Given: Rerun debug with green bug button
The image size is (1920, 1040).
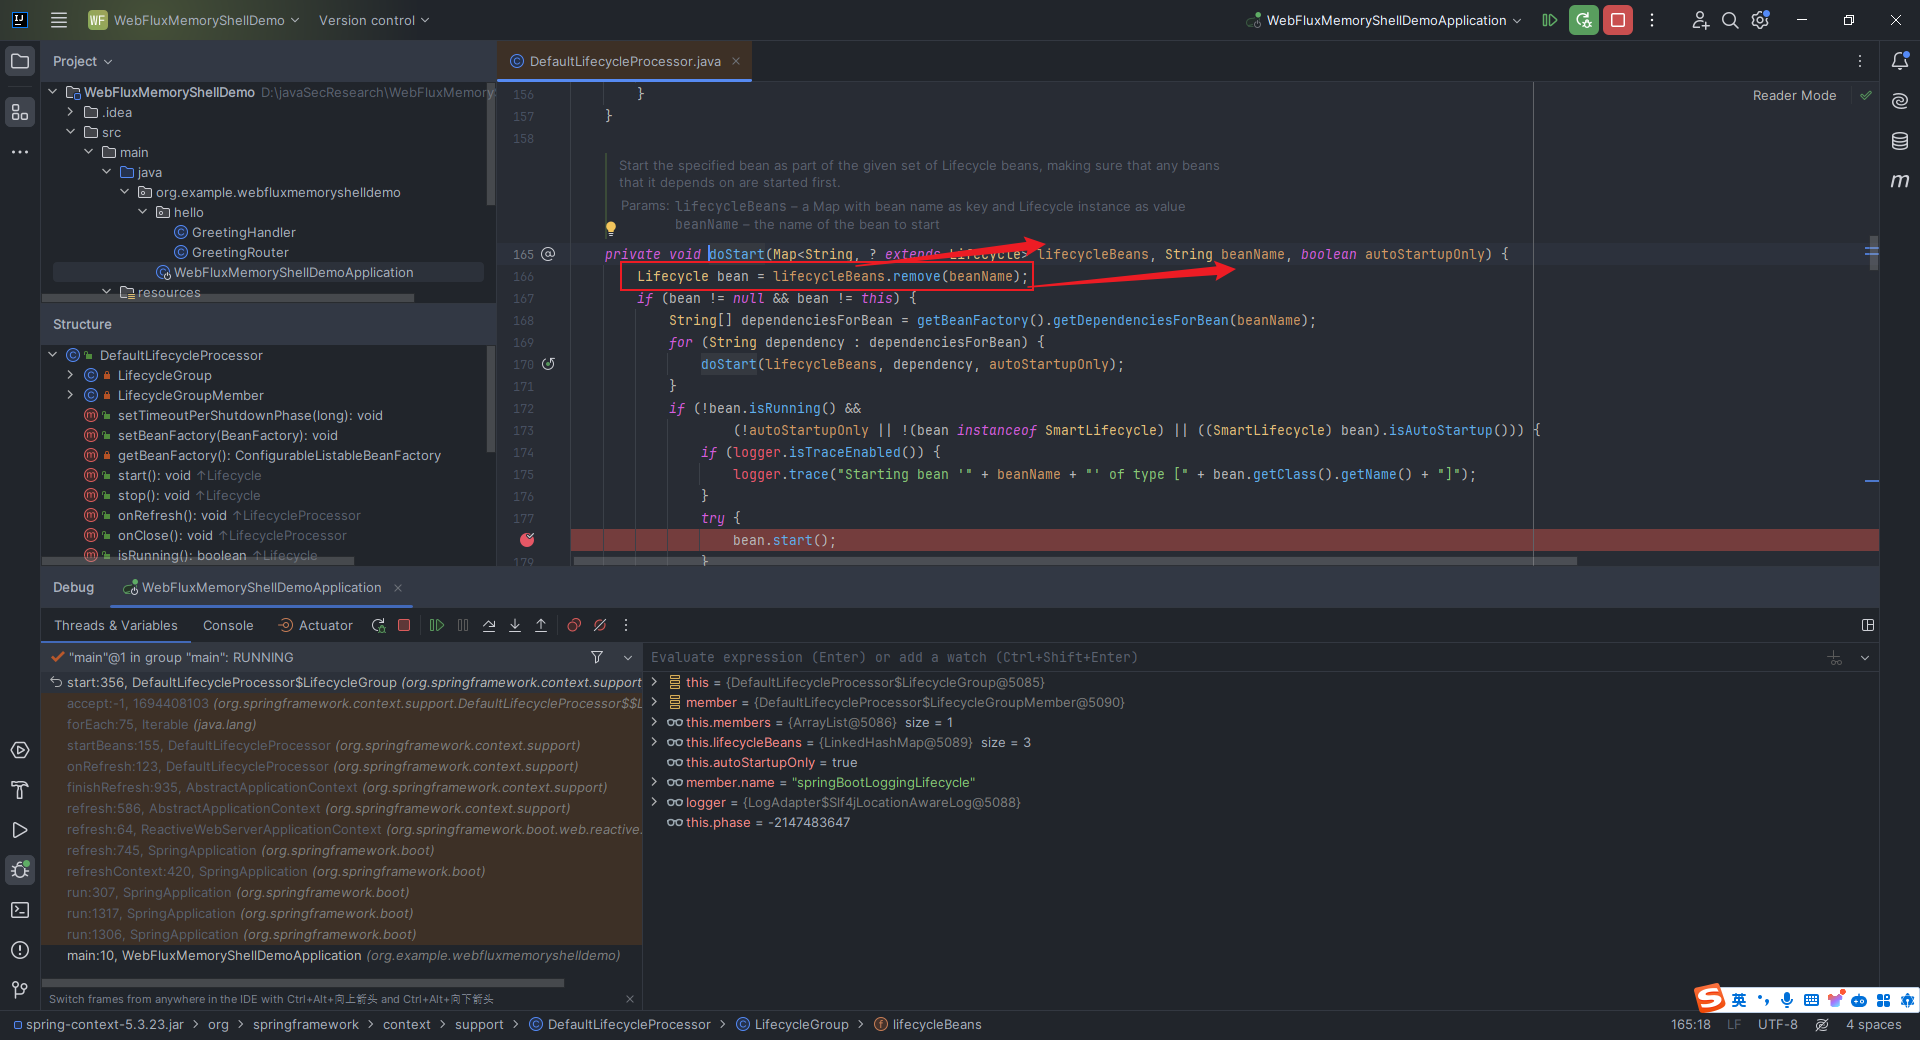Looking at the screenshot, I should 1584,20.
